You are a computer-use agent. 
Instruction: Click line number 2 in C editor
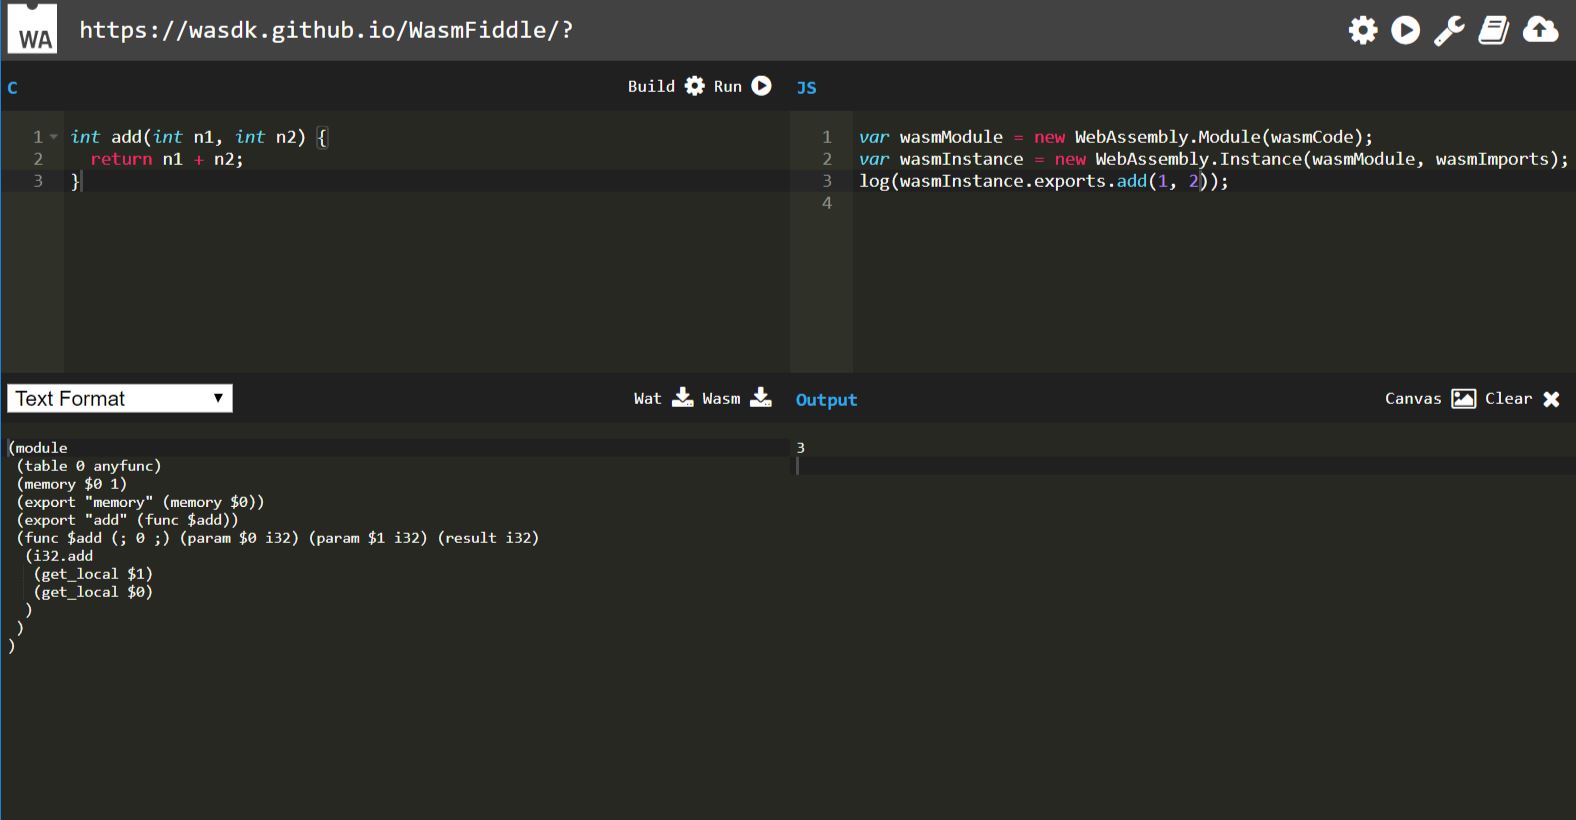pos(38,159)
